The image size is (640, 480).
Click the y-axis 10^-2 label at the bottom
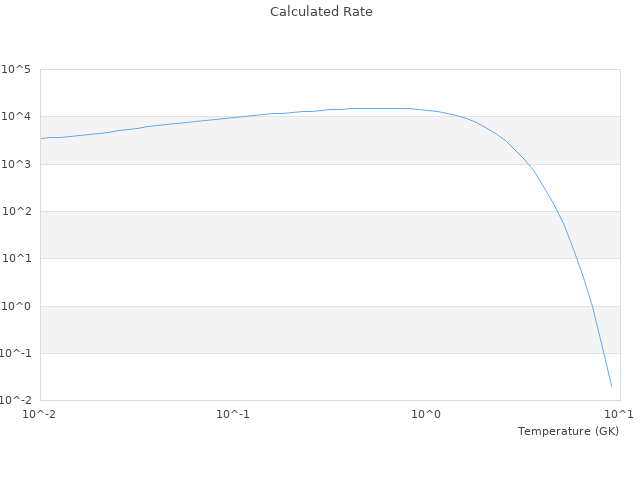point(14,401)
